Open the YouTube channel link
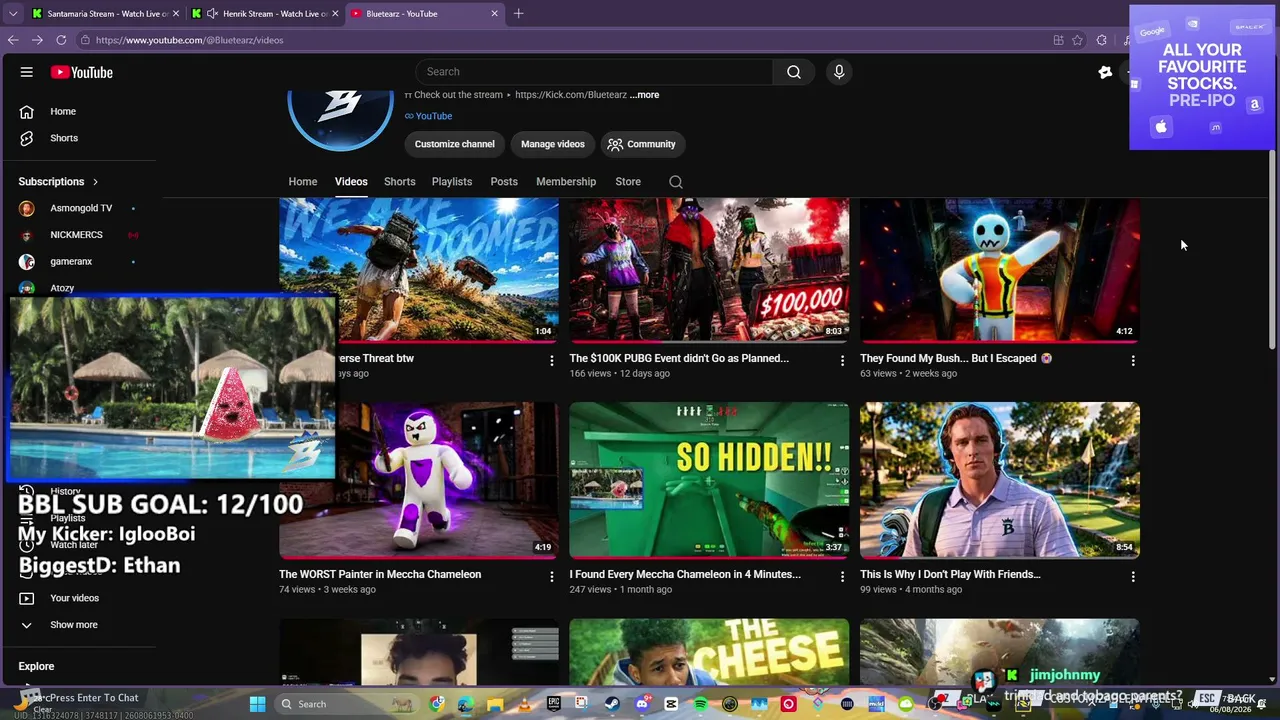Screen dimensions: 1280x720 click(x=429, y=116)
